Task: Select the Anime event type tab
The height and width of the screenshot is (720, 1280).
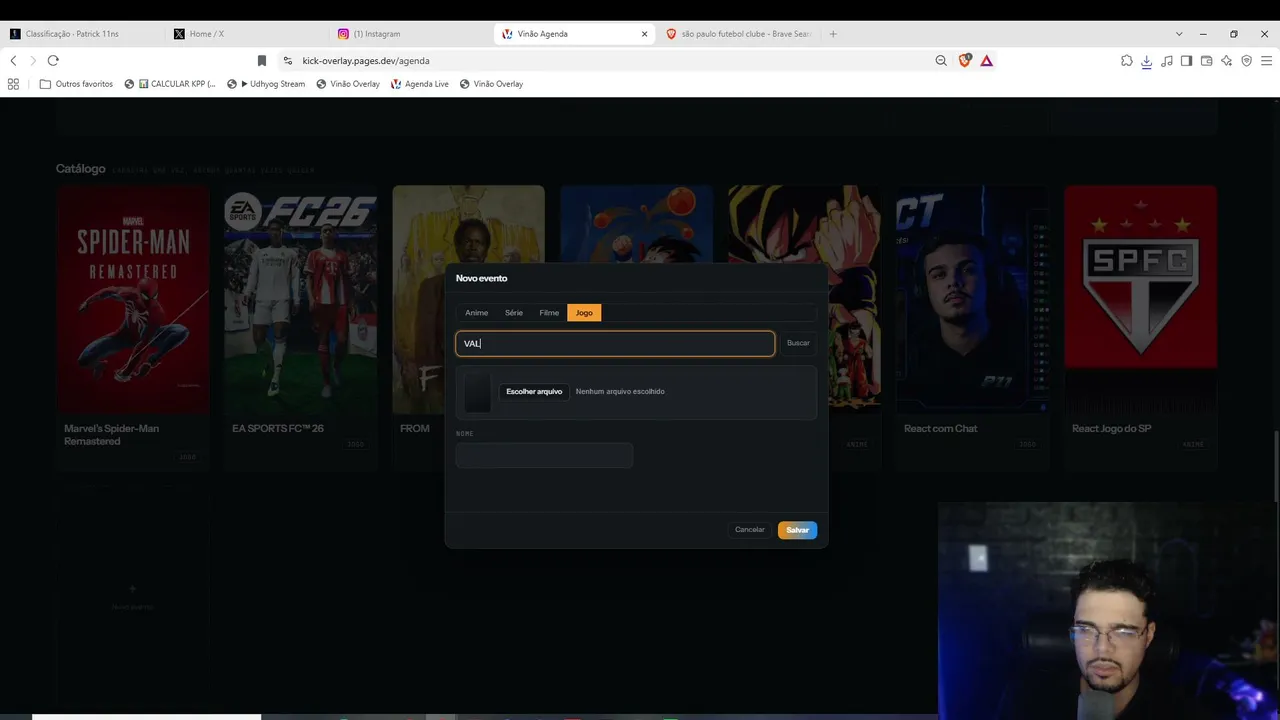Action: (476, 313)
